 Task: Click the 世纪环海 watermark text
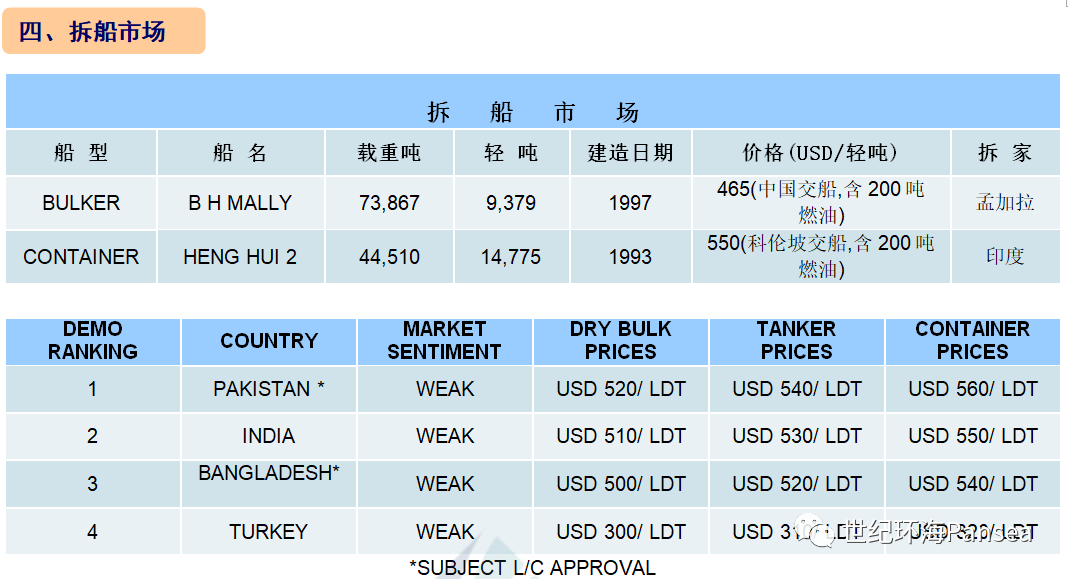point(894,531)
